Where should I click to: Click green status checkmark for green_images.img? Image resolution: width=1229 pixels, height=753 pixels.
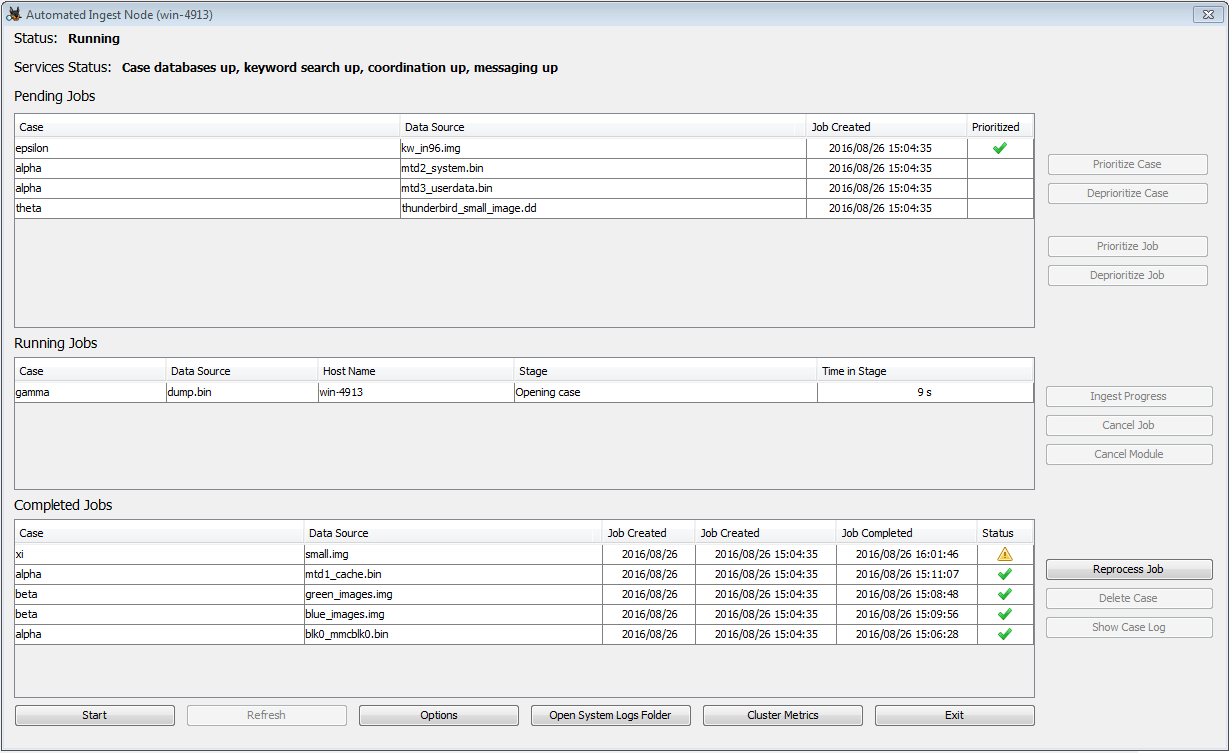1004,594
